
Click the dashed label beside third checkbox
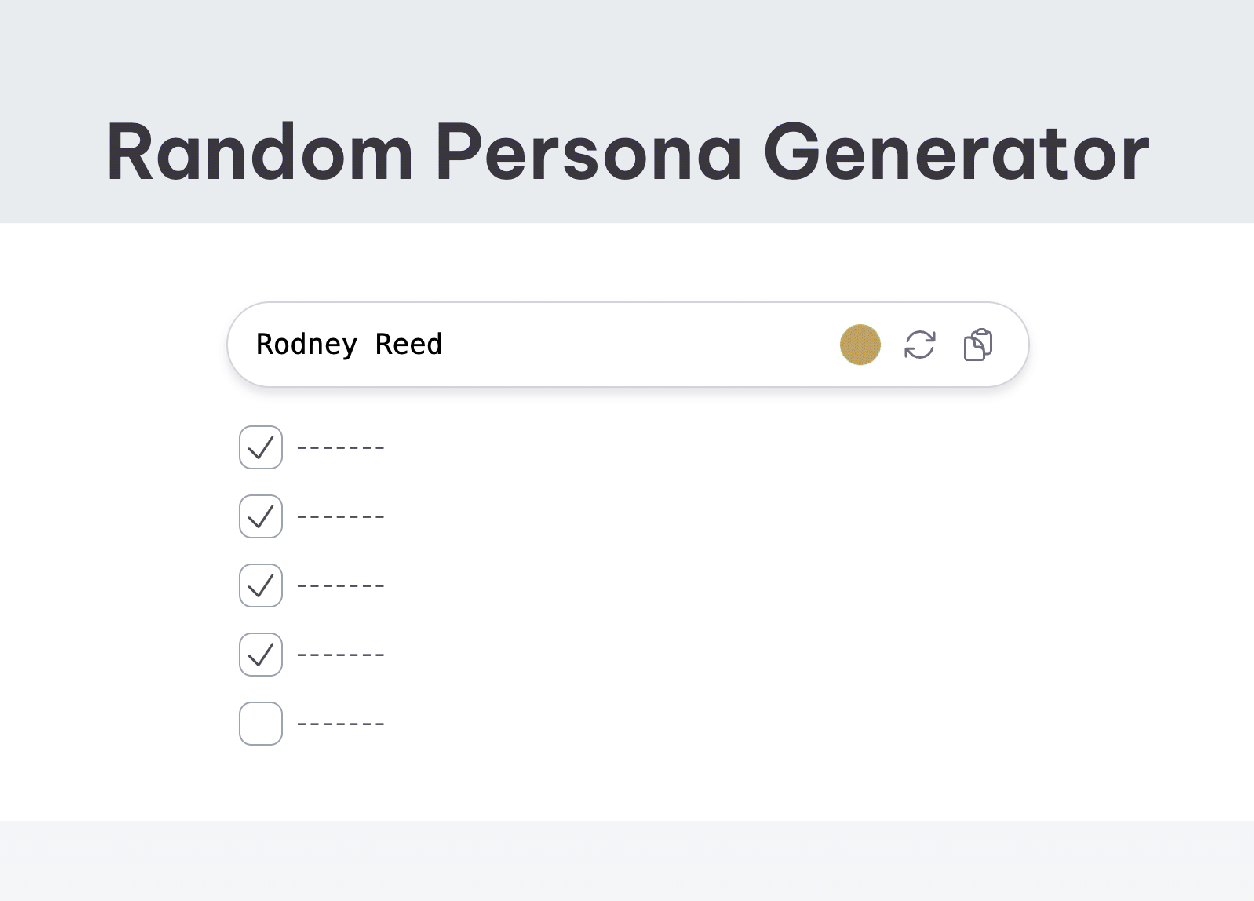coord(341,586)
